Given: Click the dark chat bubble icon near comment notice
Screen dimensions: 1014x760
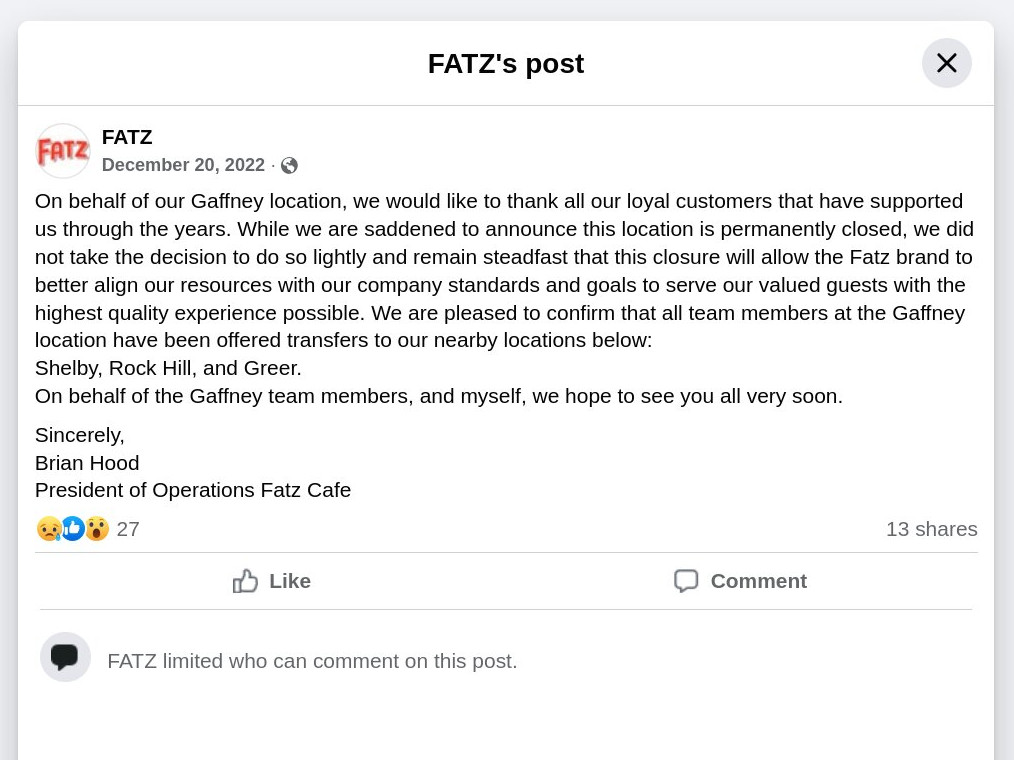Looking at the screenshot, I should (x=65, y=657).
